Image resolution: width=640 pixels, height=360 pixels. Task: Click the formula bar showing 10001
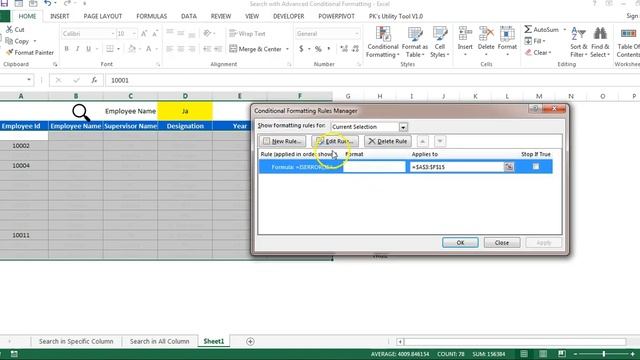click(371, 80)
